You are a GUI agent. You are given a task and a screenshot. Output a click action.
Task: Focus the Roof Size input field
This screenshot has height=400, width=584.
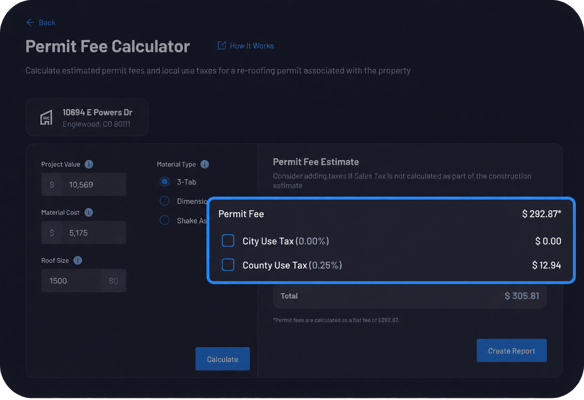pyautogui.click(x=83, y=281)
